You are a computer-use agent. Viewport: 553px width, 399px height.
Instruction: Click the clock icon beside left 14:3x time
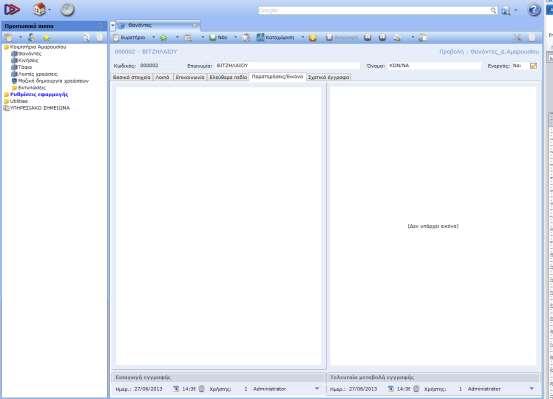tap(201, 389)
